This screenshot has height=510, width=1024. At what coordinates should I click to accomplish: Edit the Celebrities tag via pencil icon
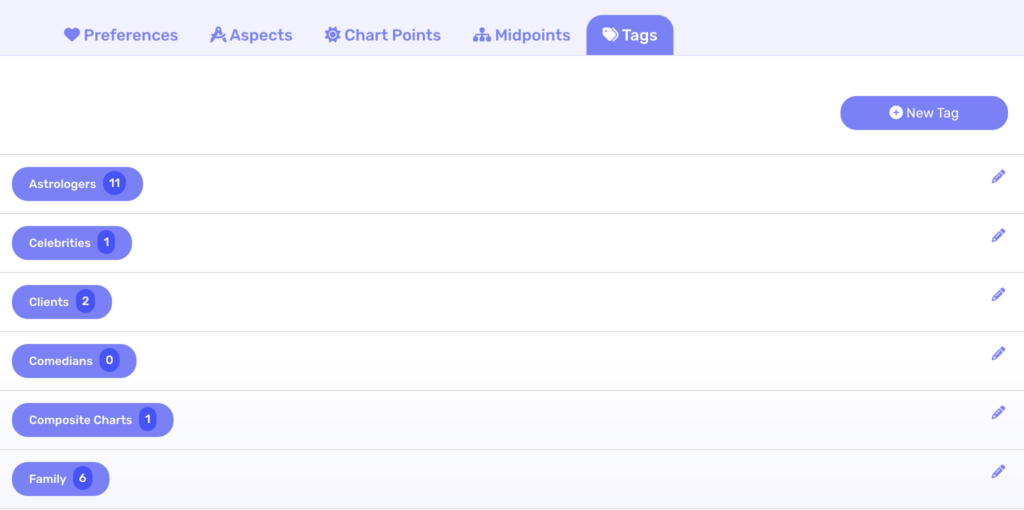[x=998, y=236]
